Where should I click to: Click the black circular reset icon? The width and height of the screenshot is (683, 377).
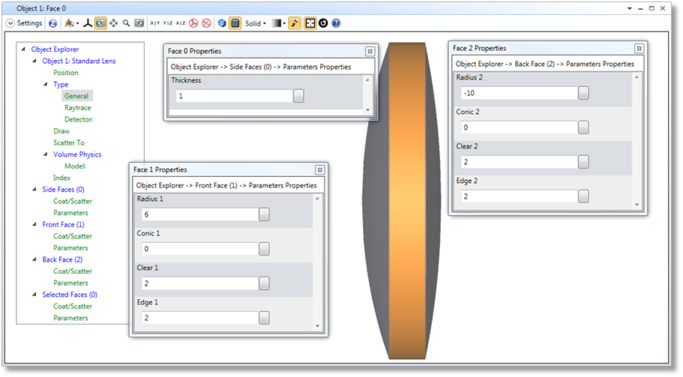(x=323, y=23)
